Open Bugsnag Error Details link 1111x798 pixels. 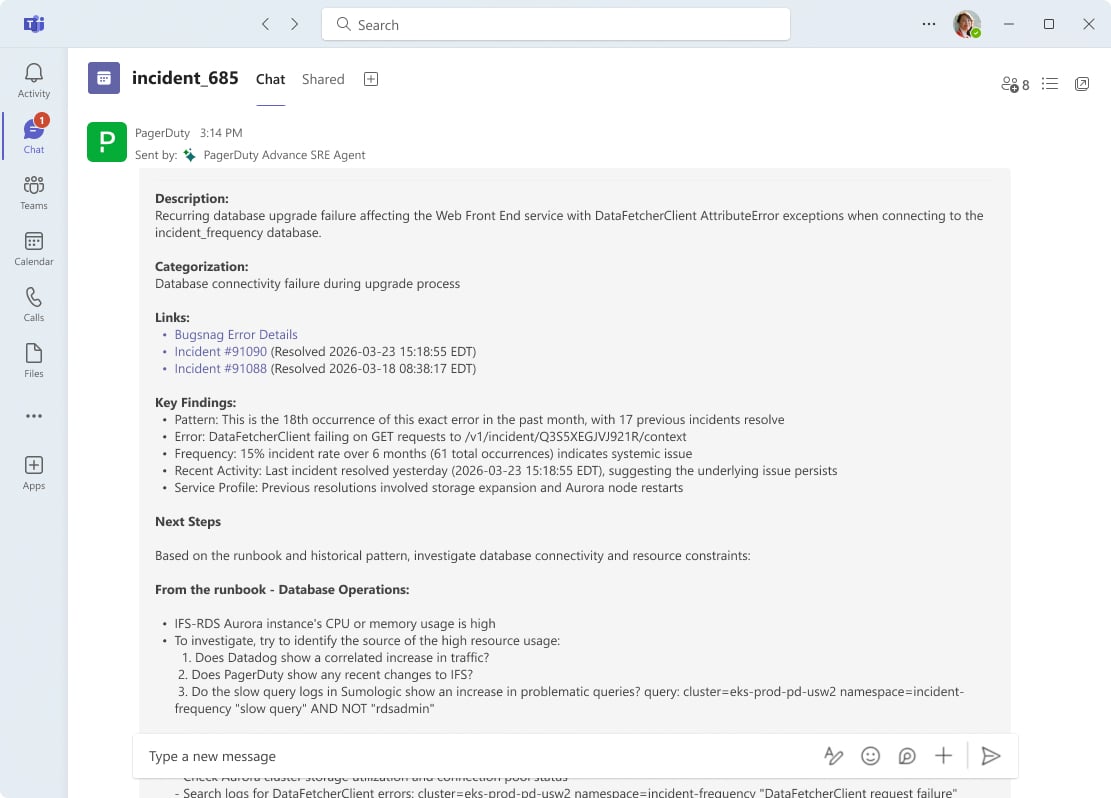(236, 335)
